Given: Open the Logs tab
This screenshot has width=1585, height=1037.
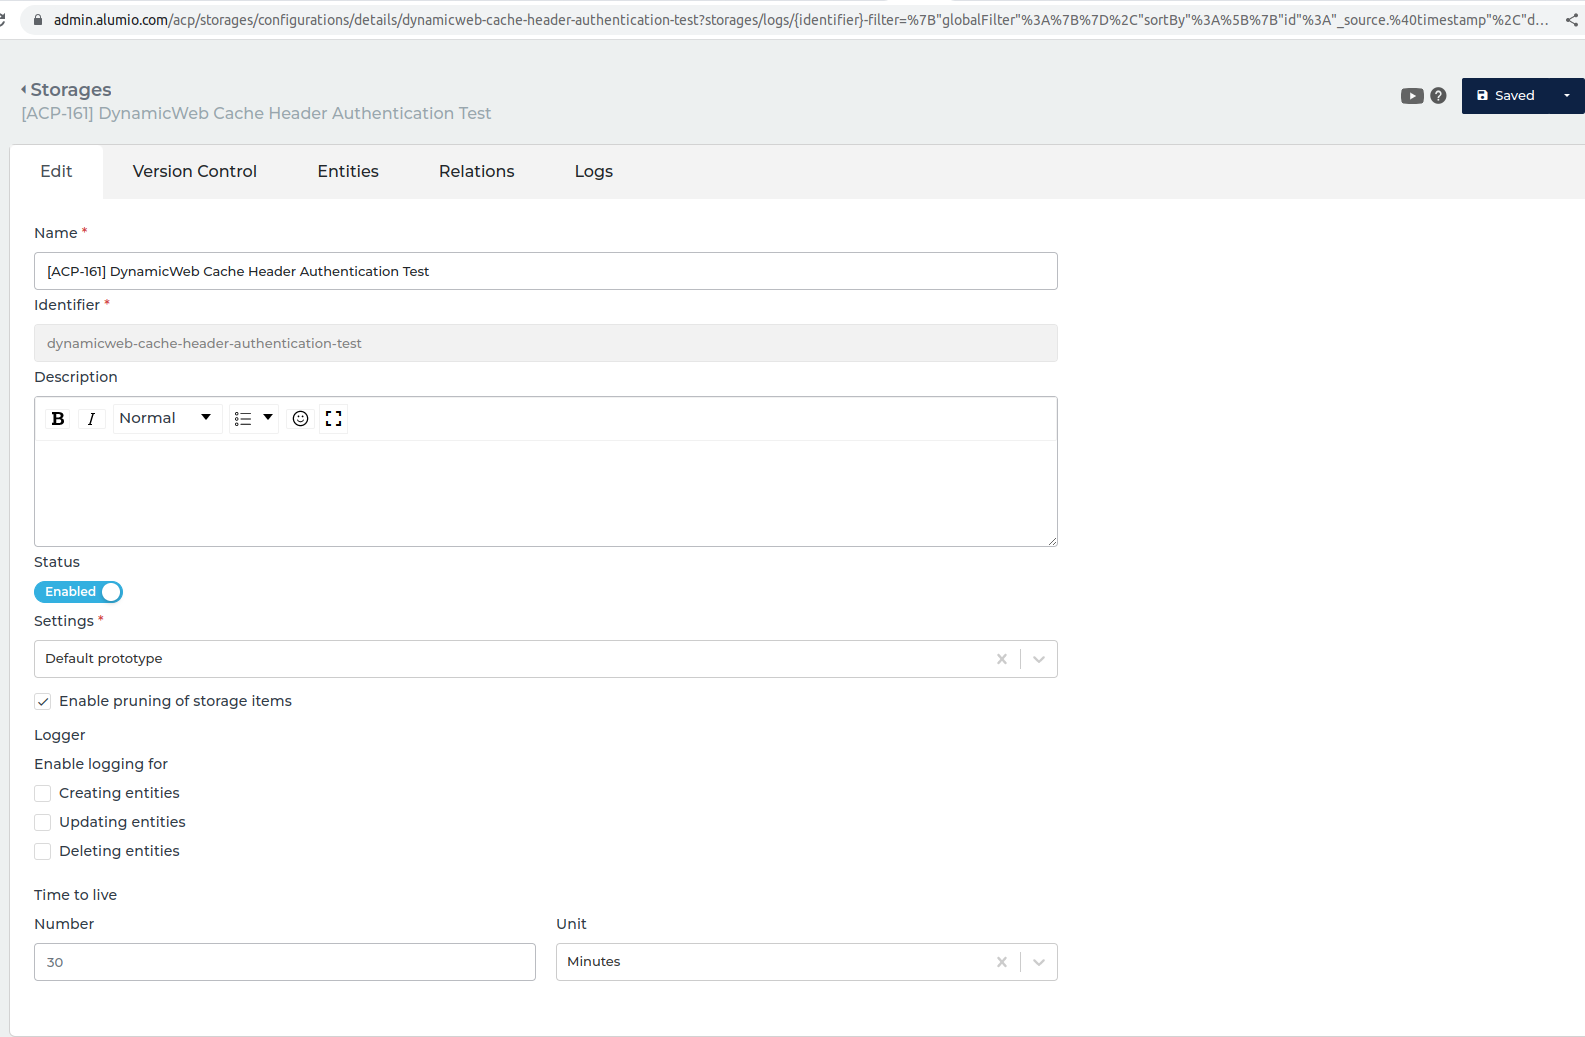Looking at the screenshot, I should (593, 172).
